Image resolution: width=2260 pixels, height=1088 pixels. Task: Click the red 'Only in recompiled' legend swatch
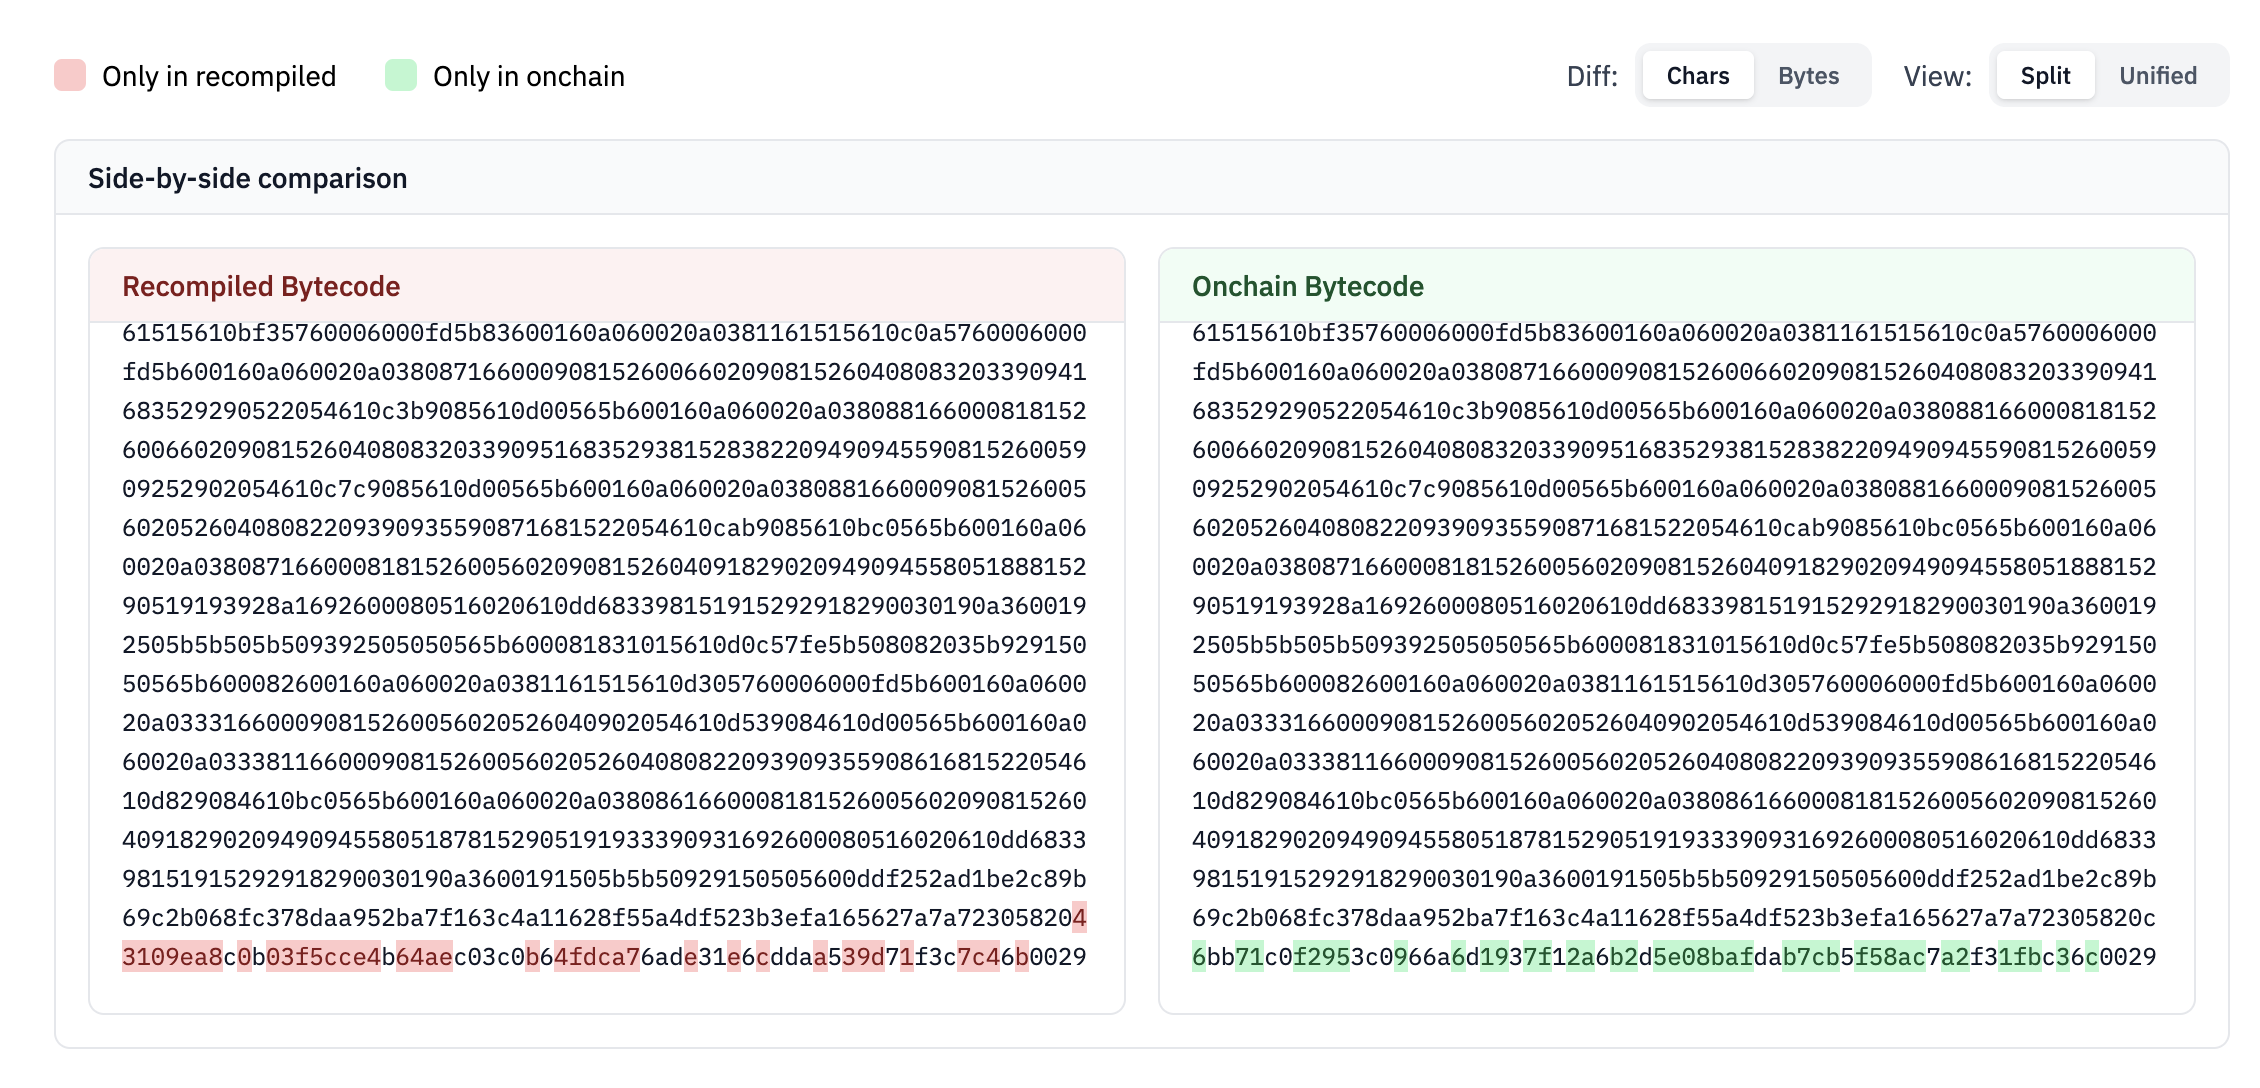(69, 74)
